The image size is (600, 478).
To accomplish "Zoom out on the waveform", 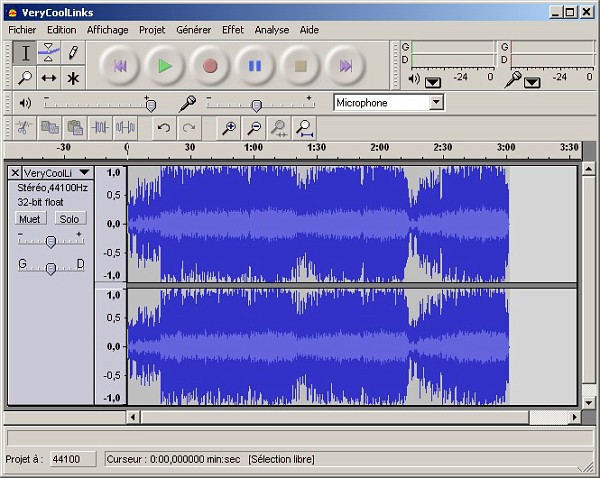I will click(x=254, y=128).
